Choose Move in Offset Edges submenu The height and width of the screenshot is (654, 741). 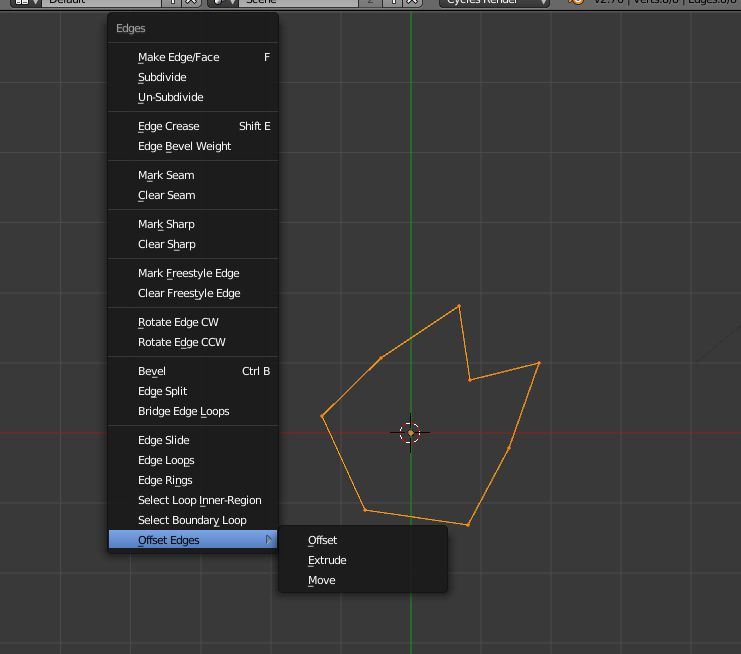(x=362, y=580)
